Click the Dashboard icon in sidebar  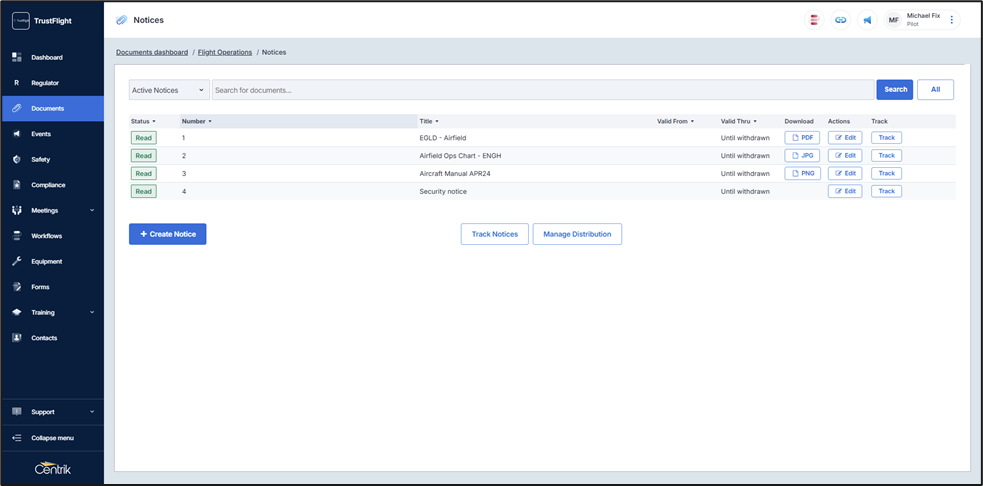(x=17, y=57)
